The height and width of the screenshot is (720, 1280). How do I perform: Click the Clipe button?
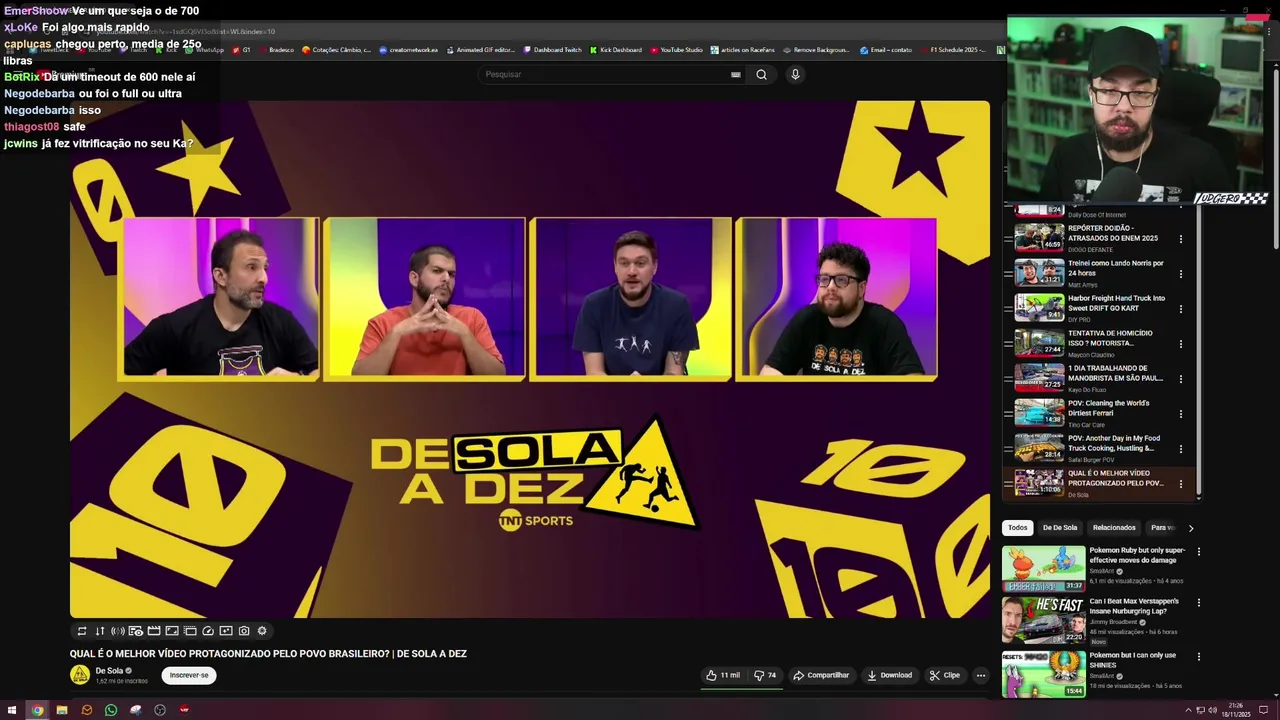pos(945,675)
